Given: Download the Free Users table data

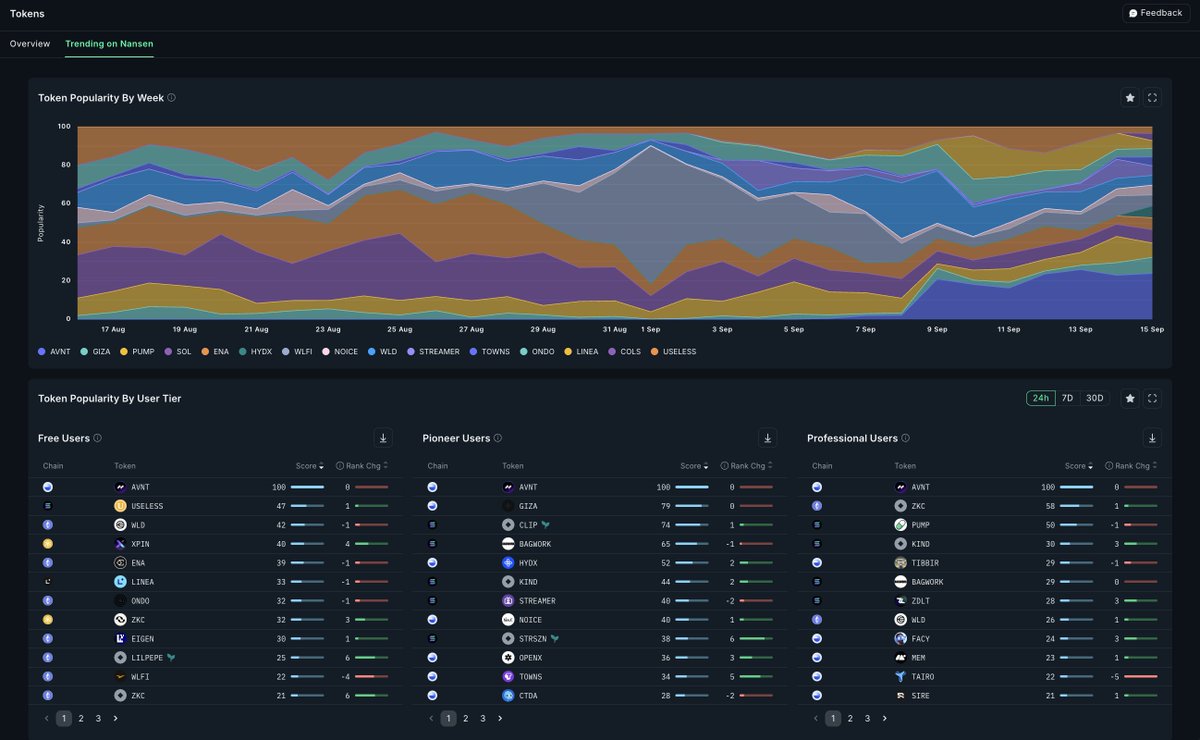Looking at the screenshot, I should (383, 437).
